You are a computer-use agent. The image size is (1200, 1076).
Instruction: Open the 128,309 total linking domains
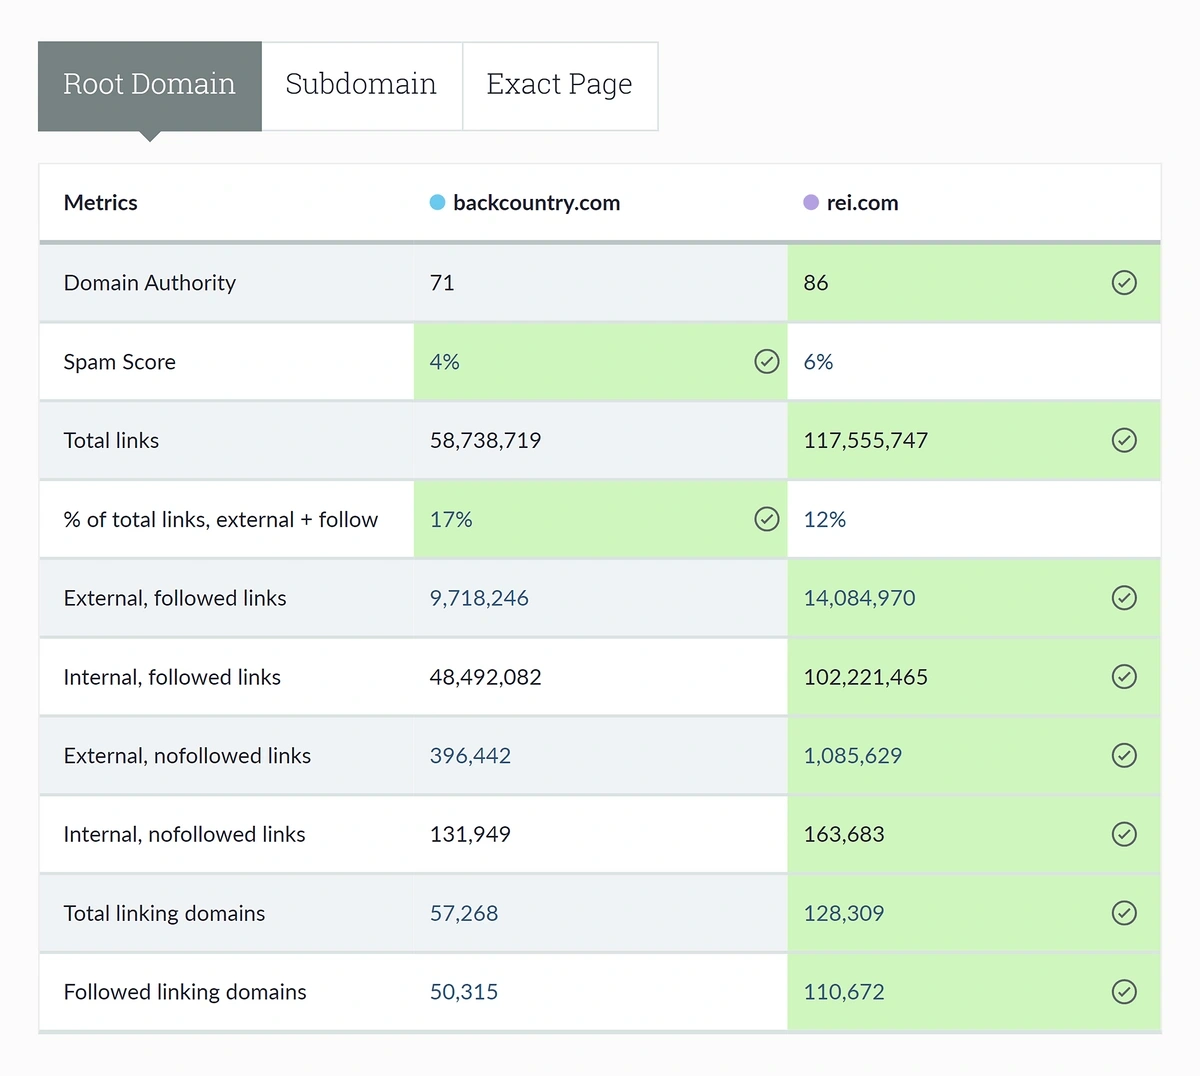844,913
